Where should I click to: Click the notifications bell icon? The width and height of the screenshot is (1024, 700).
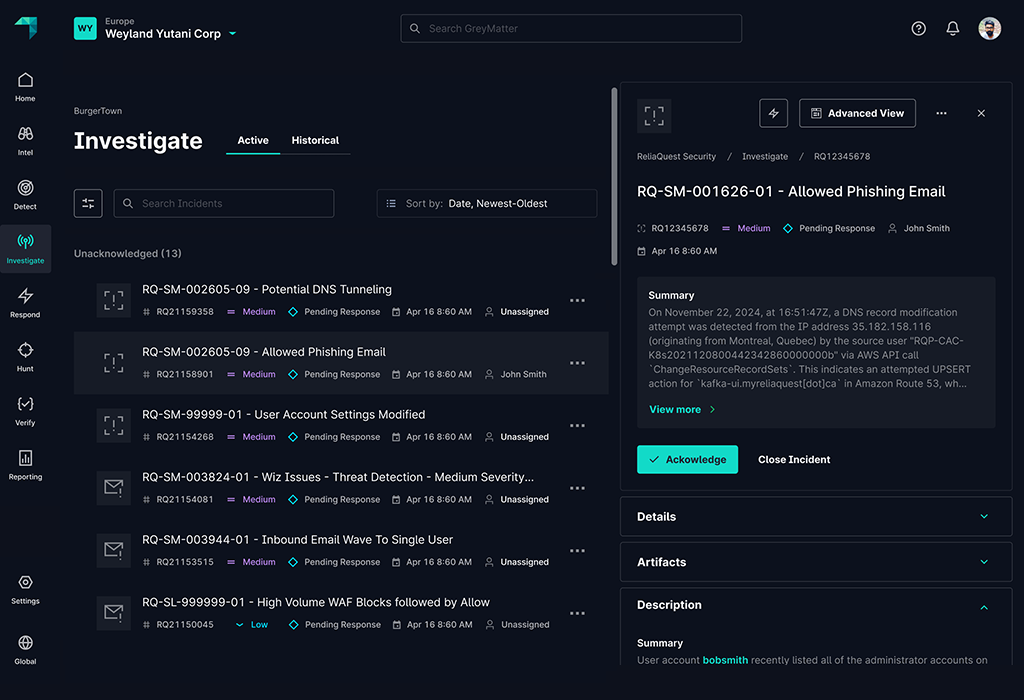(x=952, y=29)
